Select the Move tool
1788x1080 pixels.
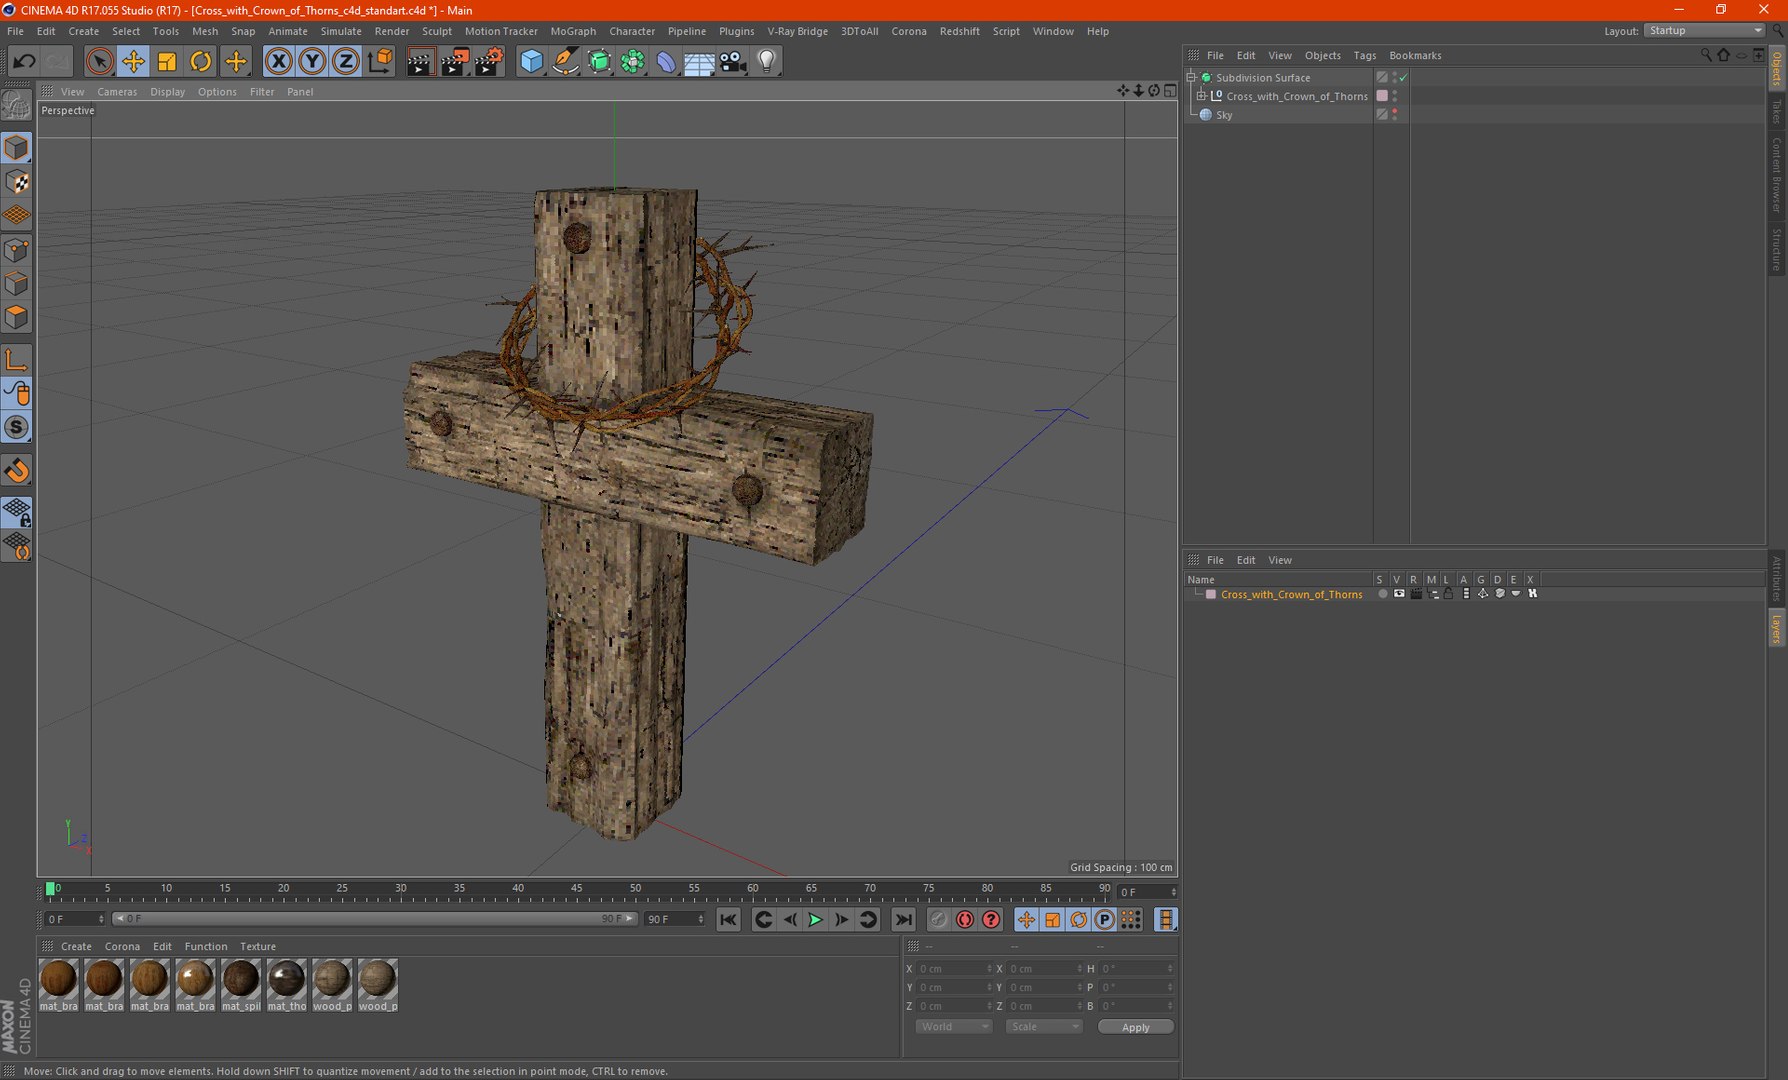click(x=133, y=61)
